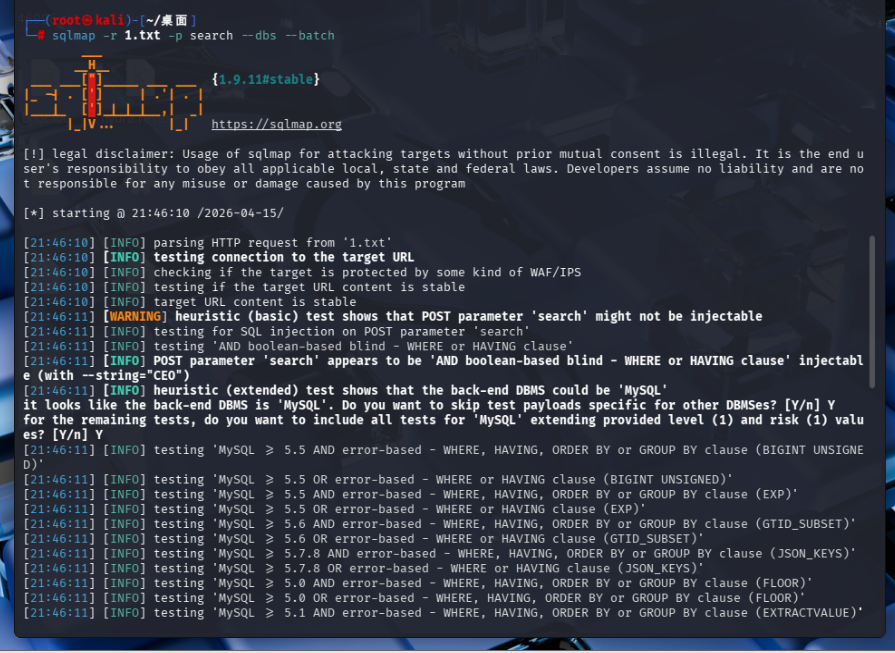Click the version string 1.9.11#stable
This screenshot has height=653, width=895.
tap(266, 79)
